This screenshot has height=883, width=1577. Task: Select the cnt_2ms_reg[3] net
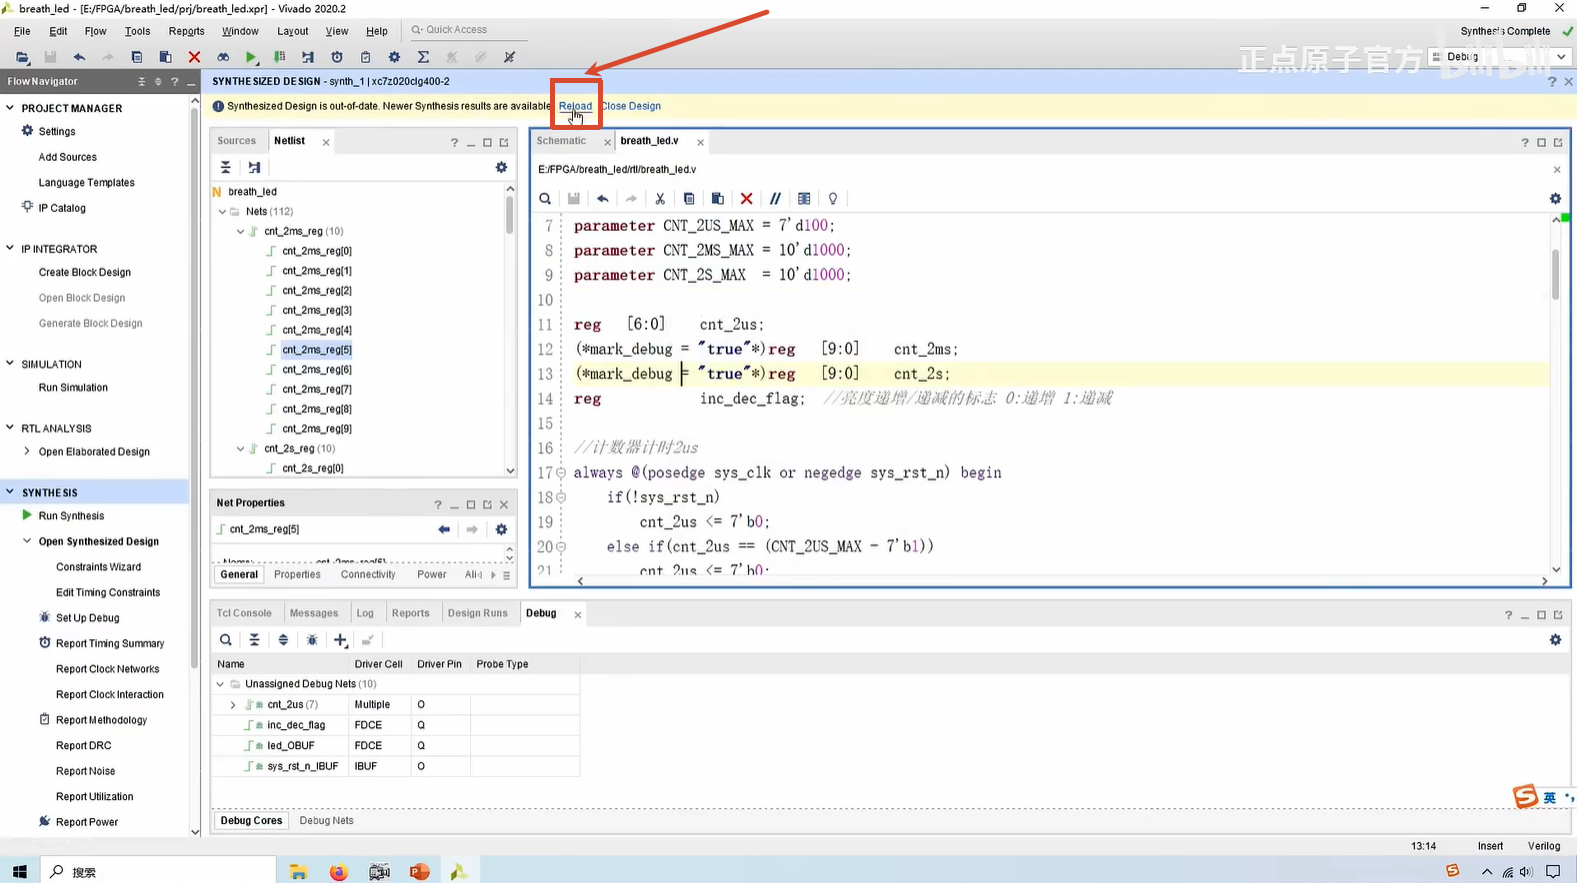(316, 310)
